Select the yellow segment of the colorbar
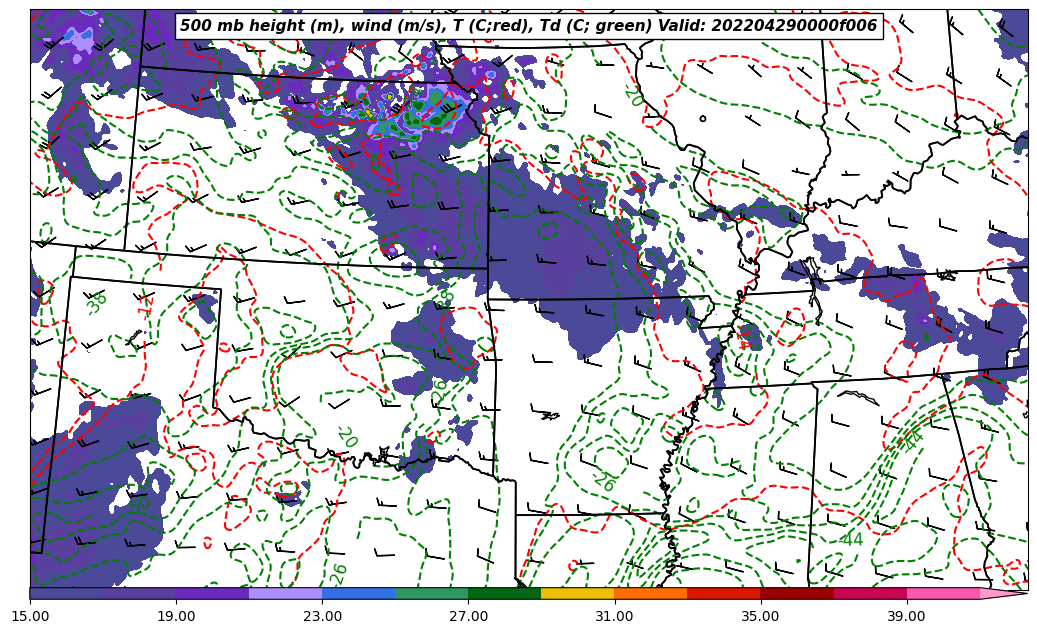1037x633 pixels. pyautogui.click(x=577, y=593)
